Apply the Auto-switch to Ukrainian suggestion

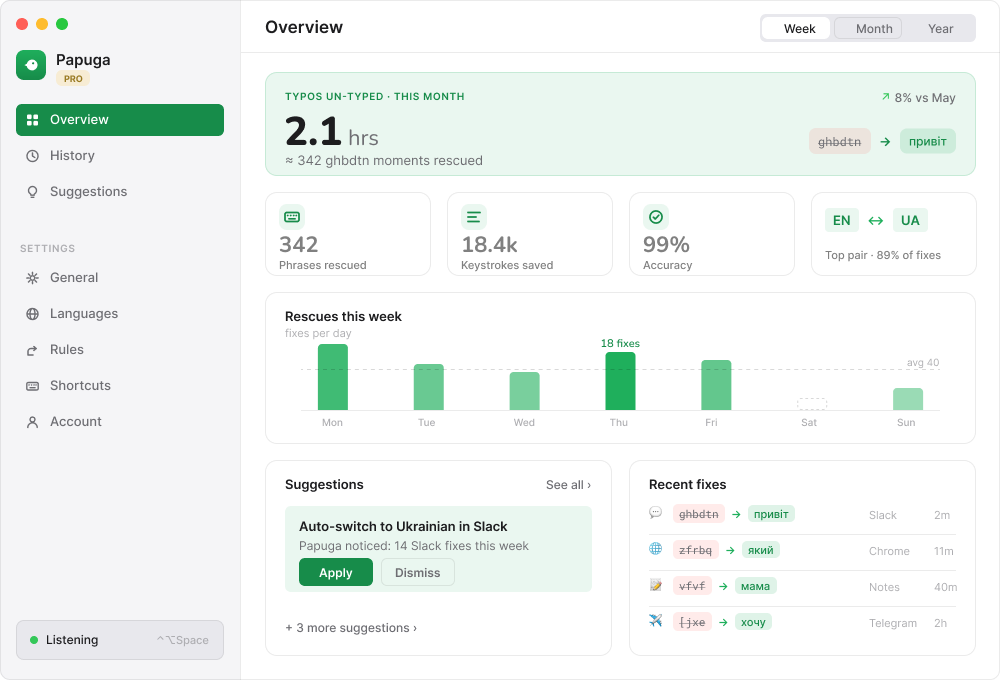tap(335, 572)
